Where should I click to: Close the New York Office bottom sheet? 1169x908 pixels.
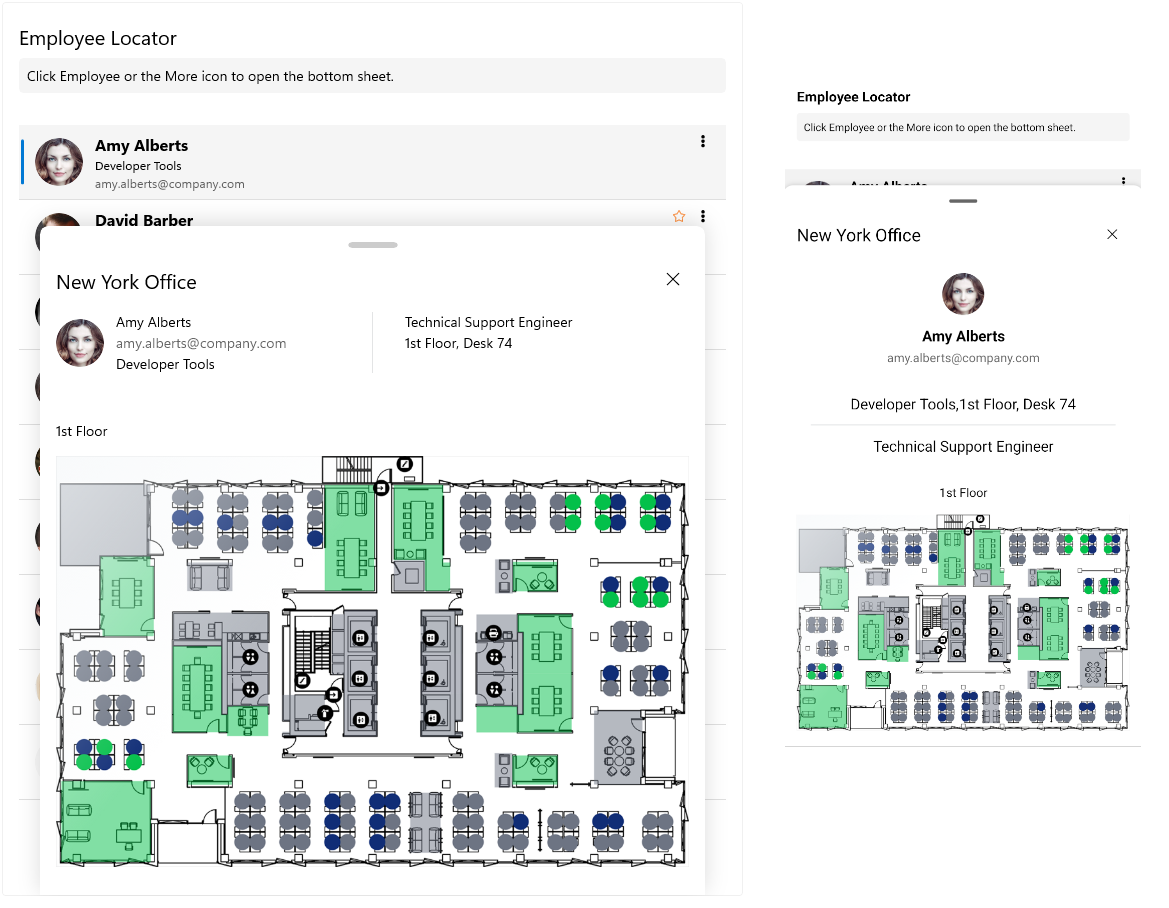673,279
